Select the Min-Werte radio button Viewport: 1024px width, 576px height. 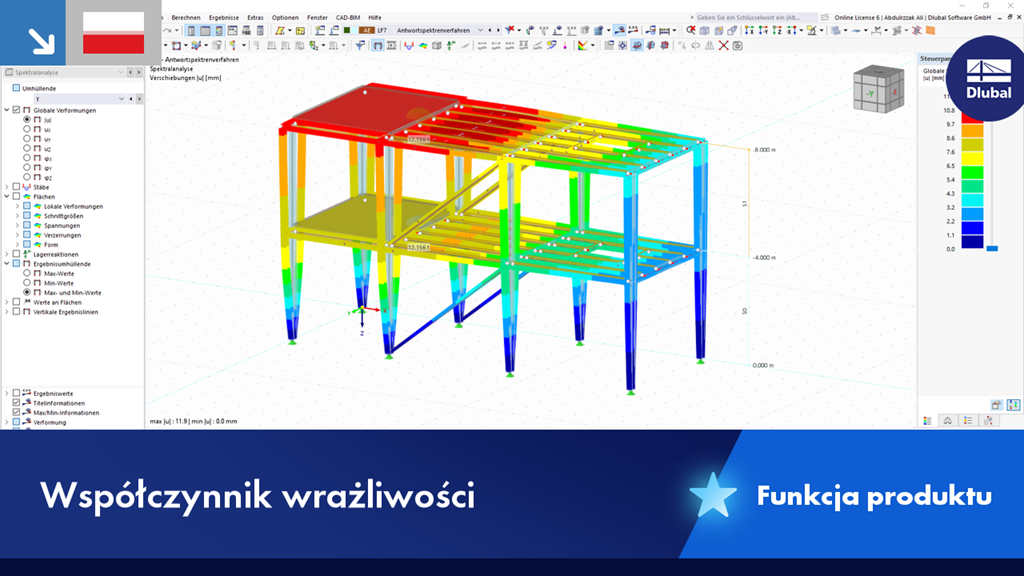pyautogui.click(x=27, y=283)
